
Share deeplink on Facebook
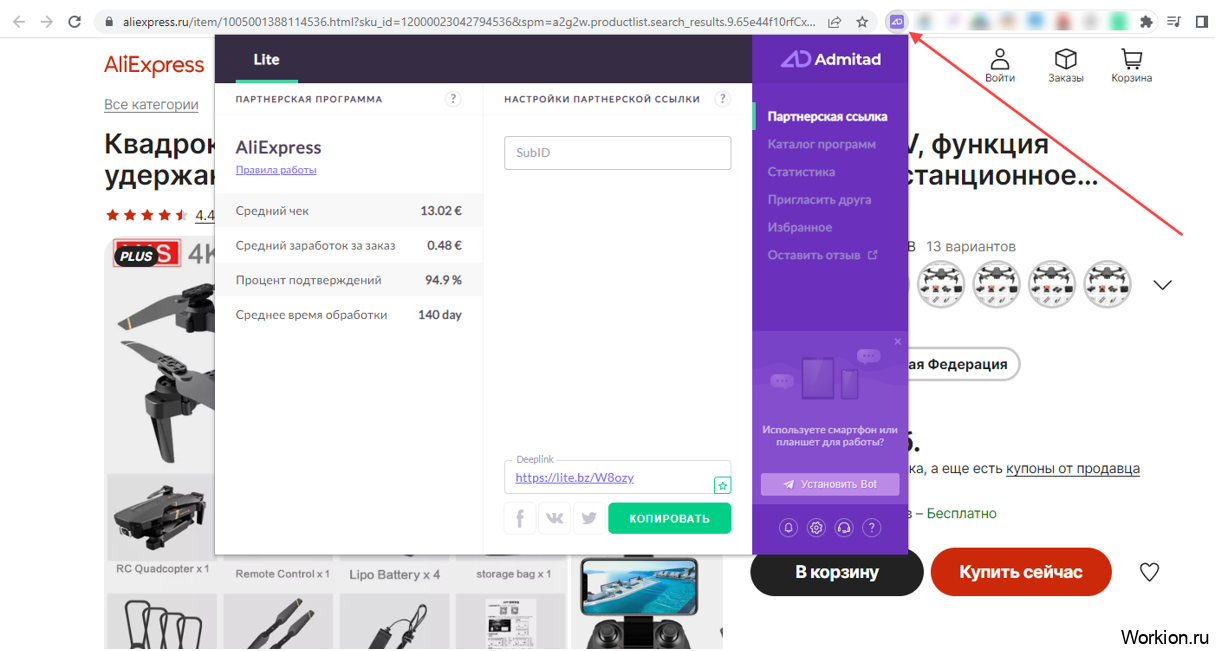coord(520,518)
